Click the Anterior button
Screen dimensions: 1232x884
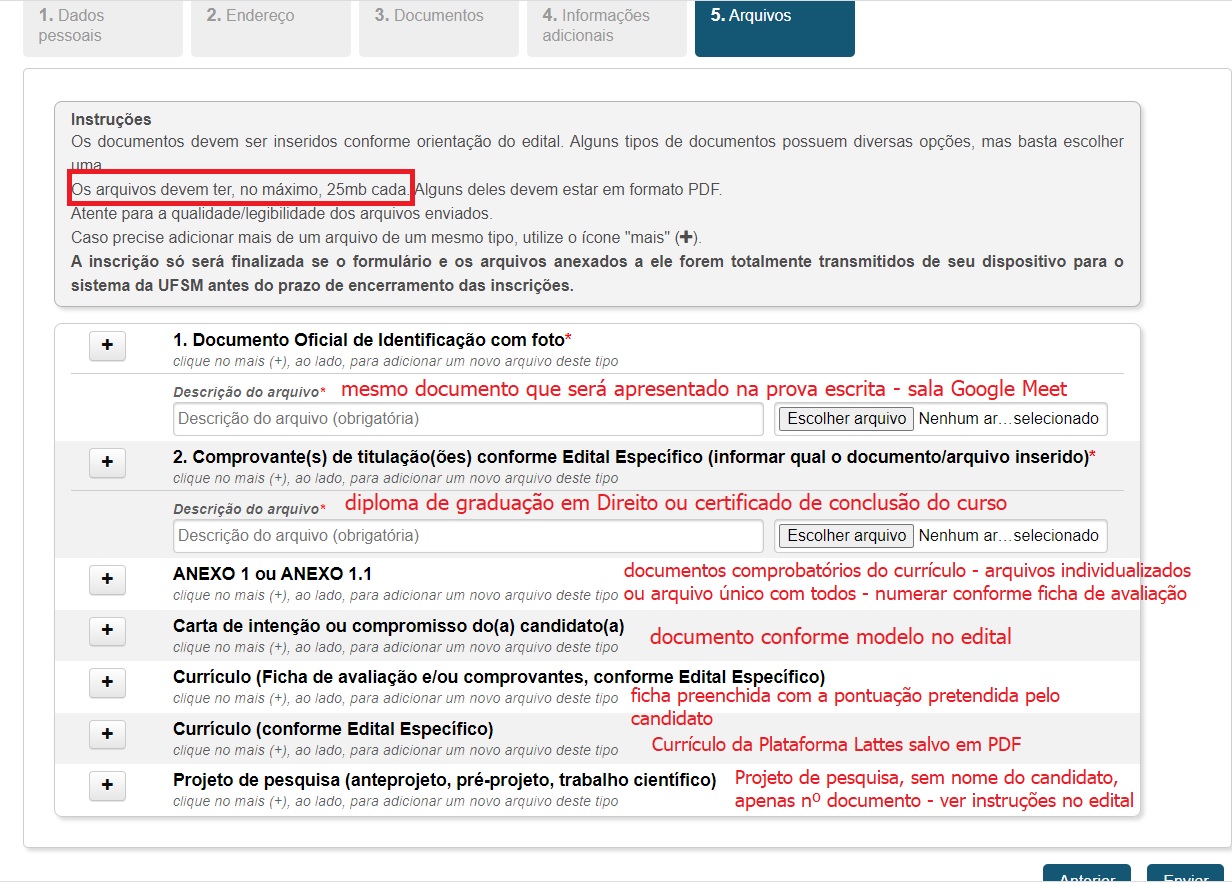[x=1086, y=876]
